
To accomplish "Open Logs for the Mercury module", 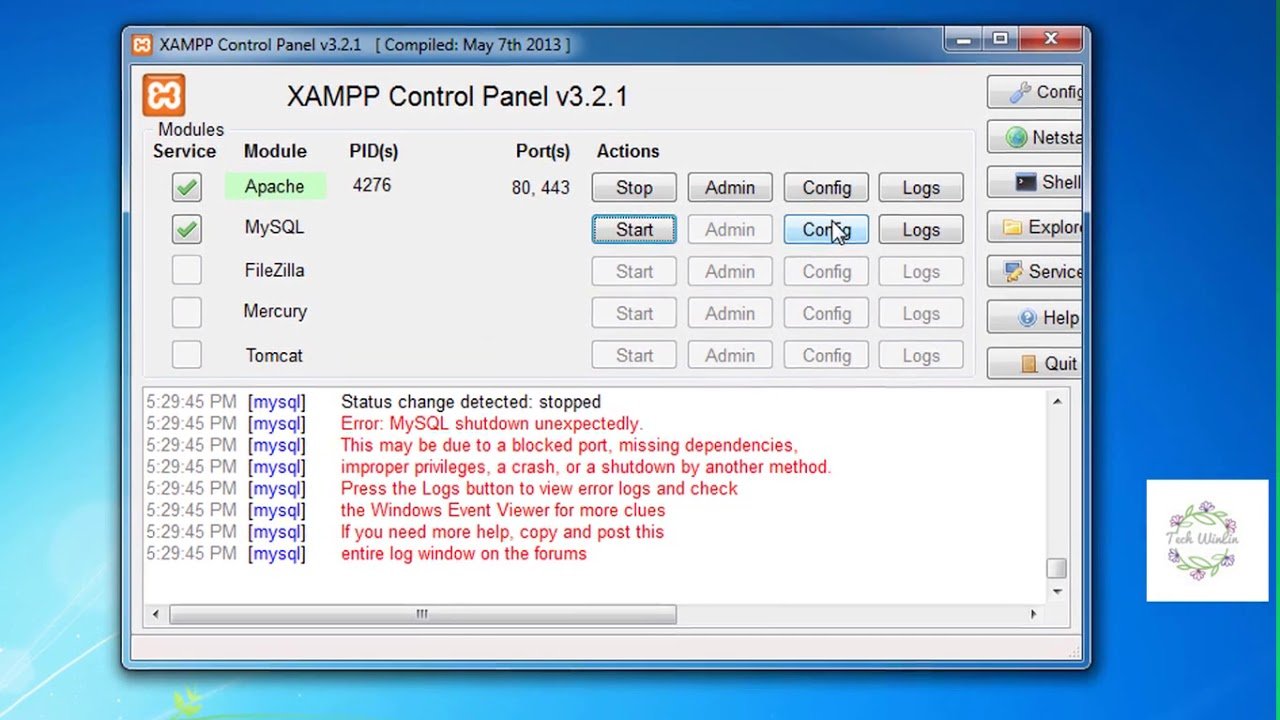I will pos(920,313).
